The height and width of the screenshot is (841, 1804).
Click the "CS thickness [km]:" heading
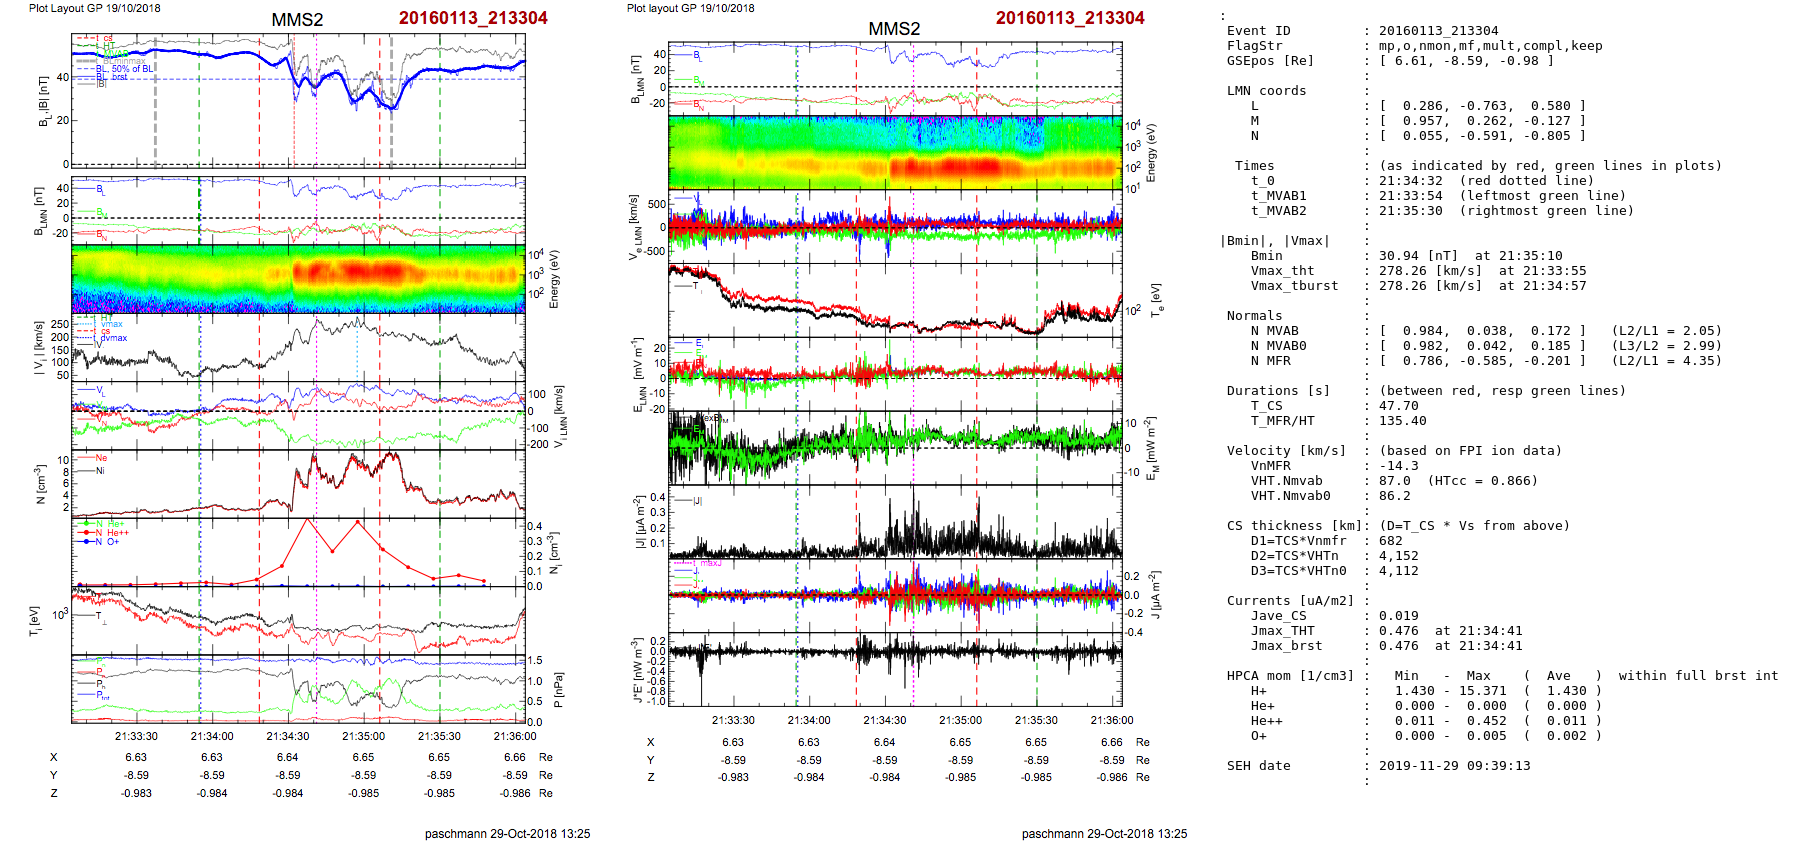coord(1298,526)
